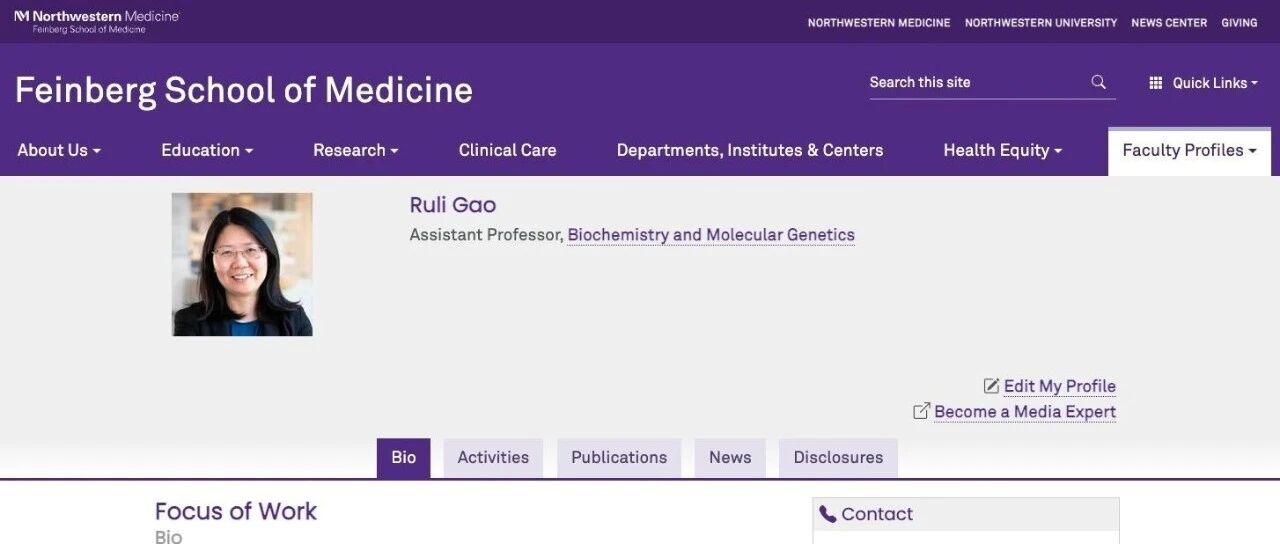
Task: Open the About Us dropdown menu
Action: [59, 150]
